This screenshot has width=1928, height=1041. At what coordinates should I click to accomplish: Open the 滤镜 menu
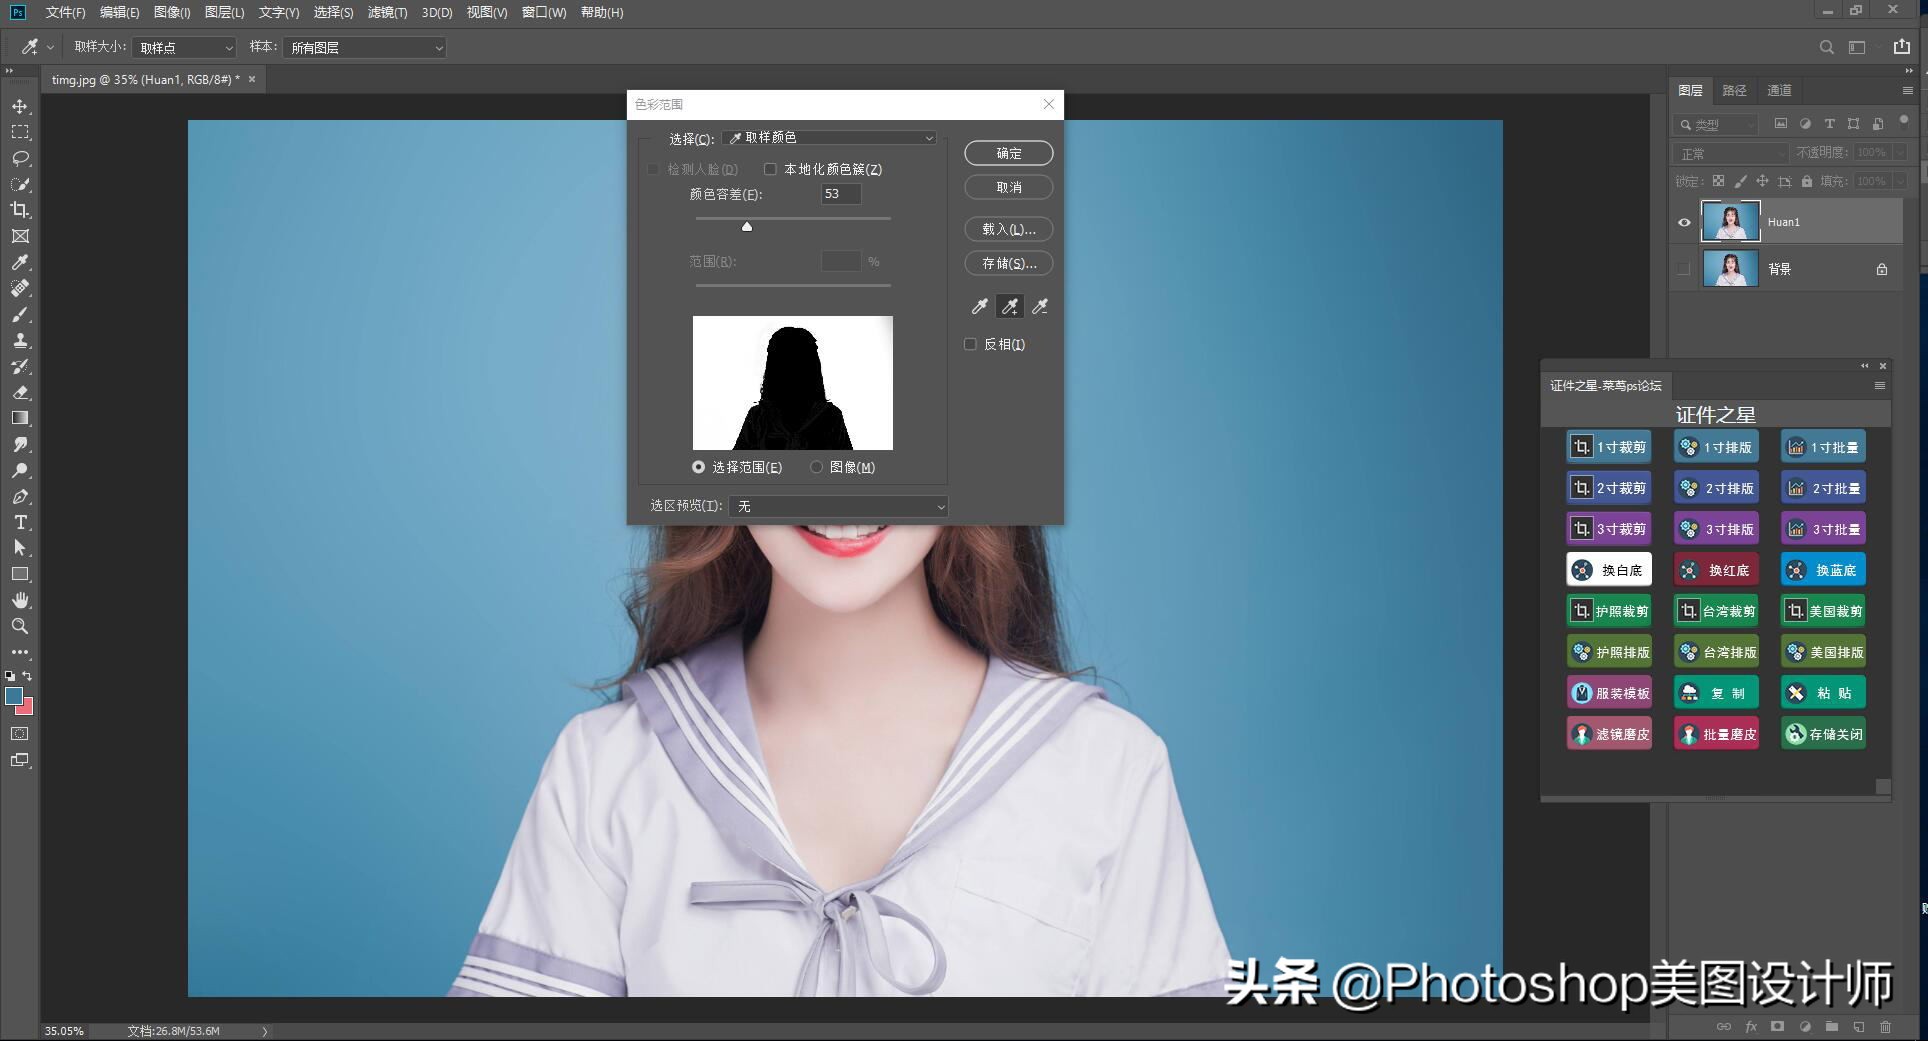point(386,13)
